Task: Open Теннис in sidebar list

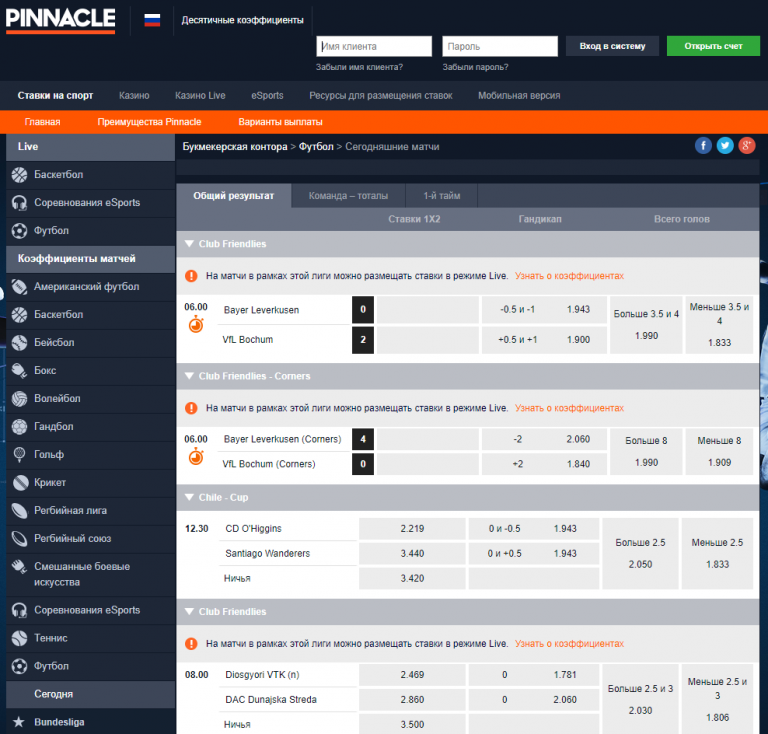Action: pos(91,638)
